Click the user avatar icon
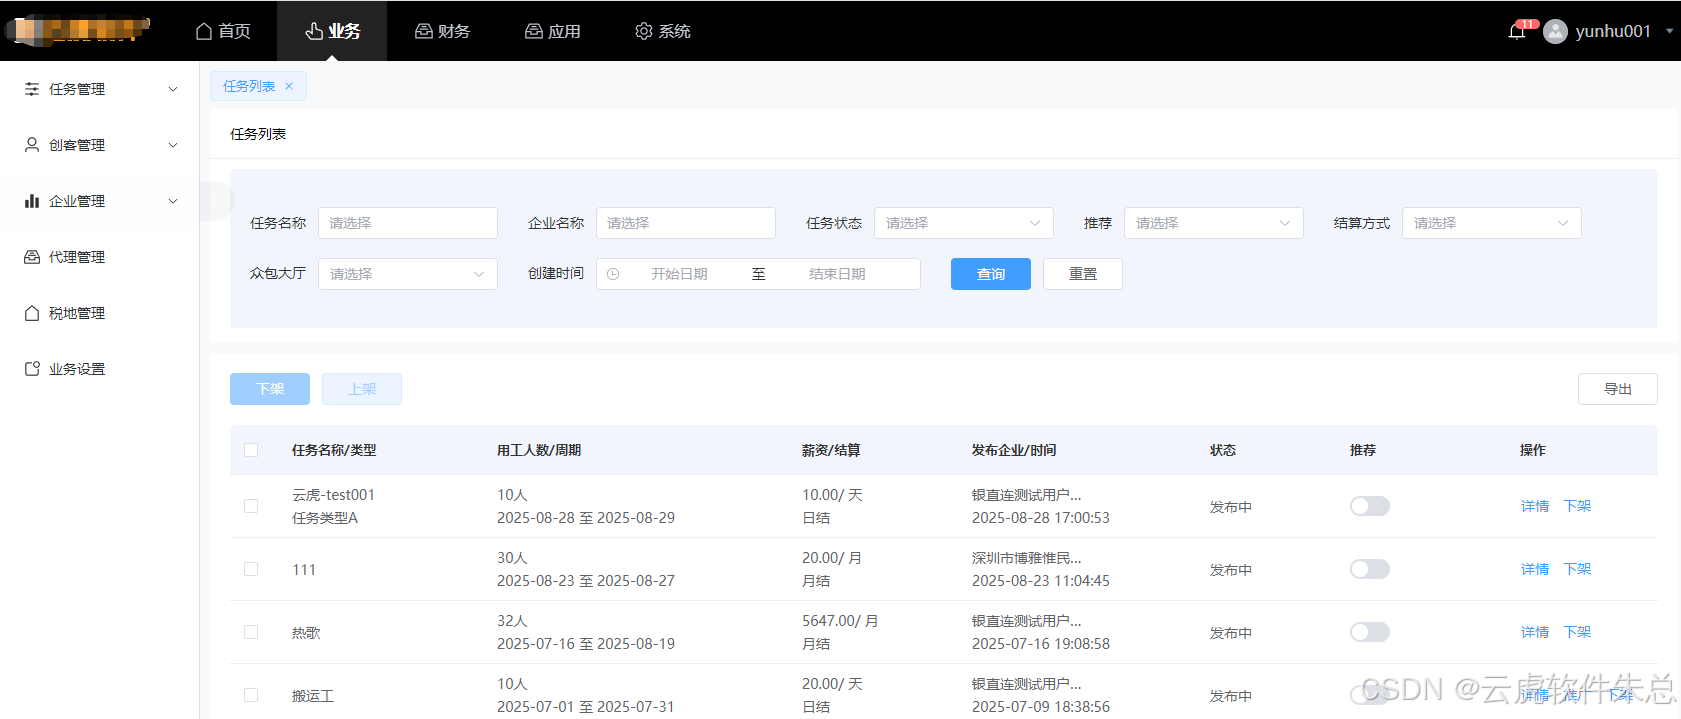This screenshot has height=719, width=1681. pos(1555,32)
